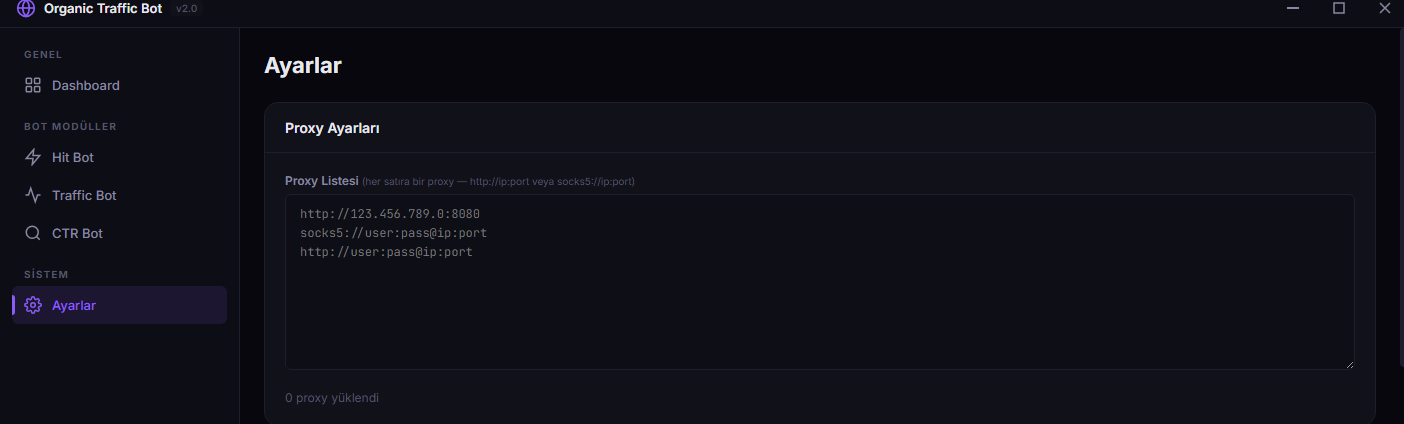Image resolution: width=1404 pixels, height=424 pixels.
Task: Maximize the application window
Action: pyautogui.click(x=1339, y=9)
